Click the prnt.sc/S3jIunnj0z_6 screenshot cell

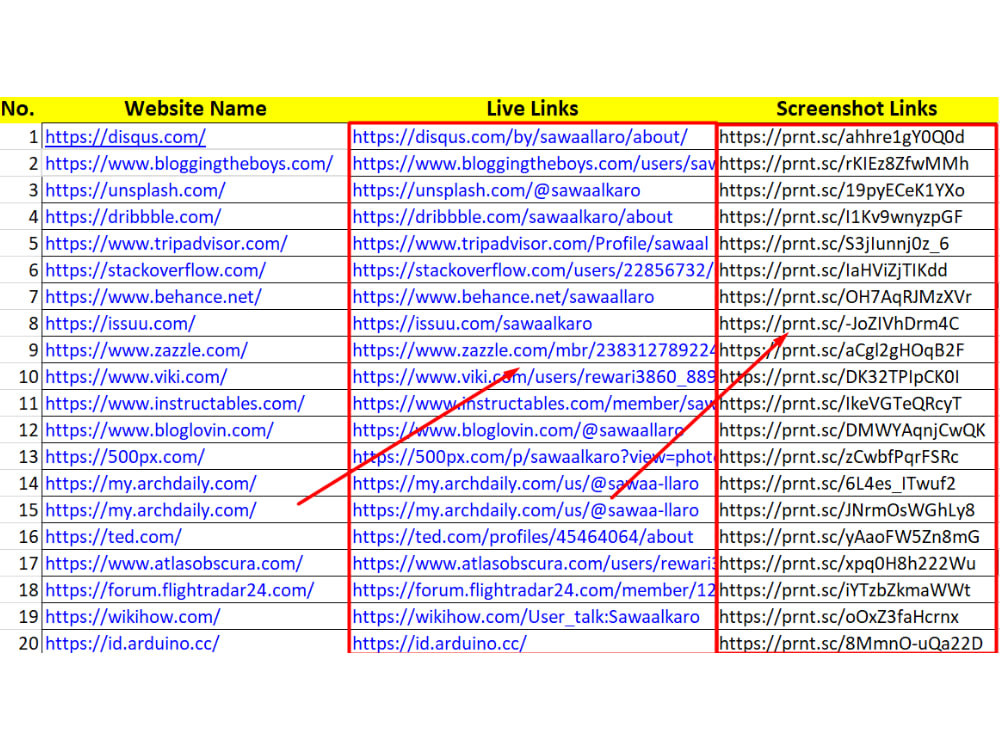857,244
